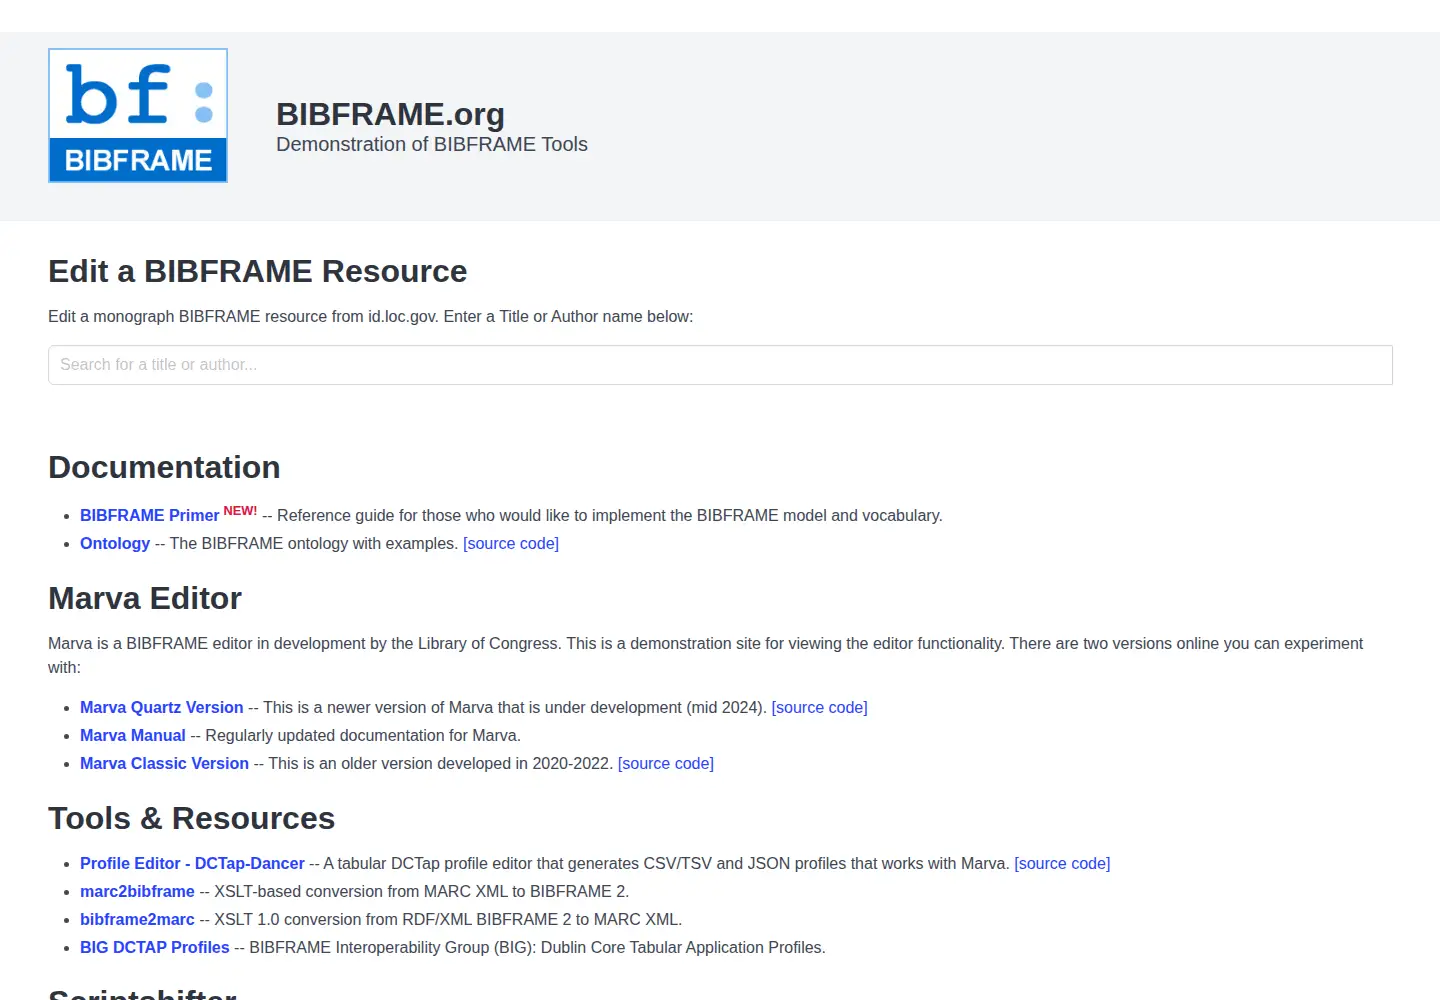The height and width of the screenshot is (1000, 1440).
Task: Click the 'Demonstration of BIBFRAME Tools' subtitle
Action: click(432, 145)
